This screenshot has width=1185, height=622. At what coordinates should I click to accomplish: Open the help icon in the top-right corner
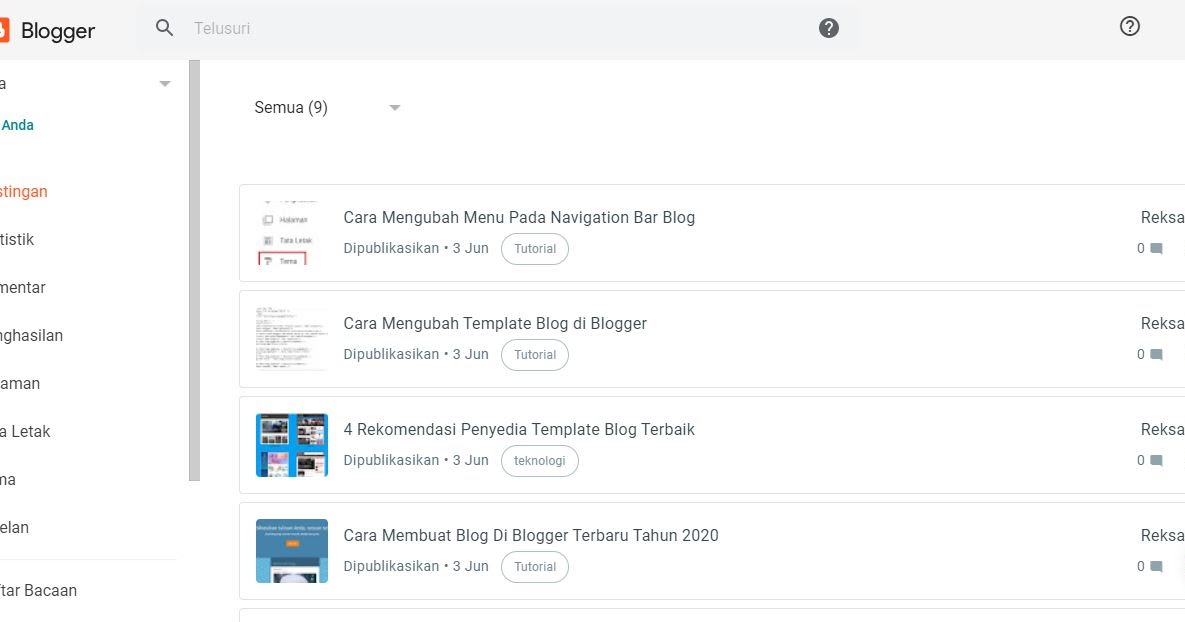tap(1130, 26)
